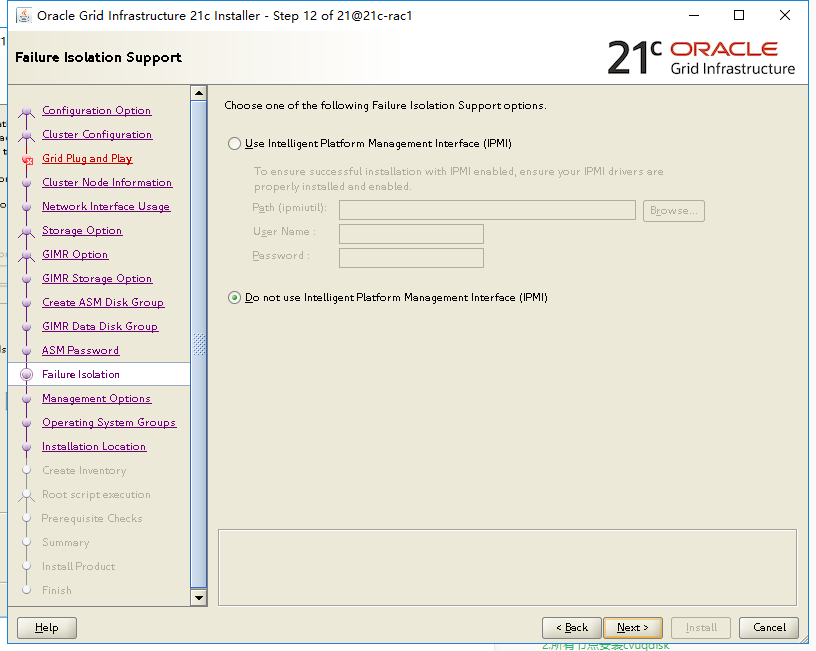Click the Root script execution step text
Image resolution: width=816 pixels, height=651 pixels.
coord(96,494)
